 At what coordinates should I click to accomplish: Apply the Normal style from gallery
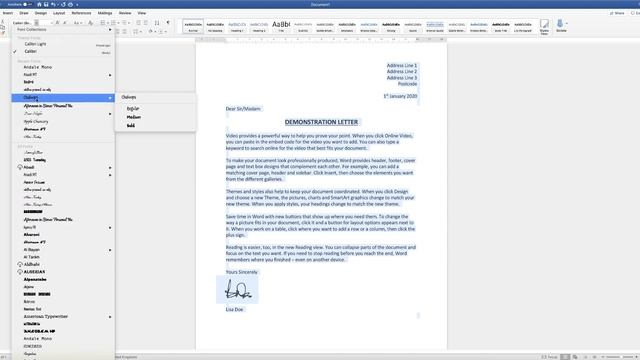coord(193,27)
